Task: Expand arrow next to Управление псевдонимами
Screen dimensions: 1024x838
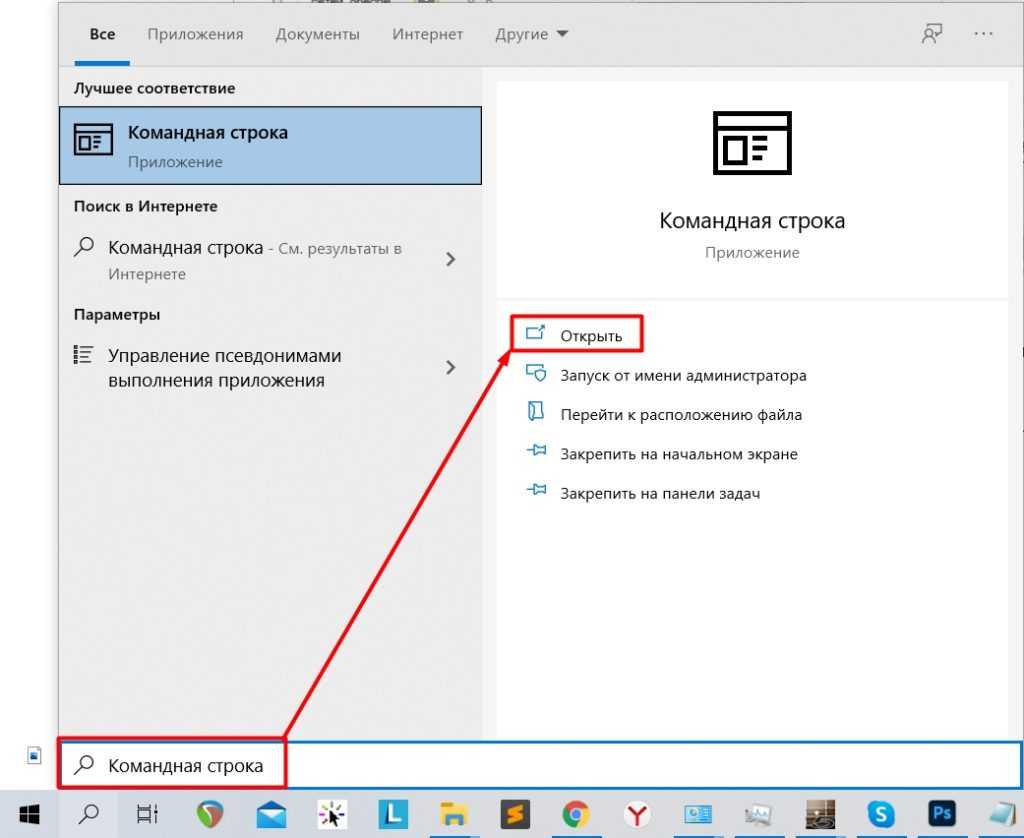Action: pyautogui.click(x=451, y=367)
